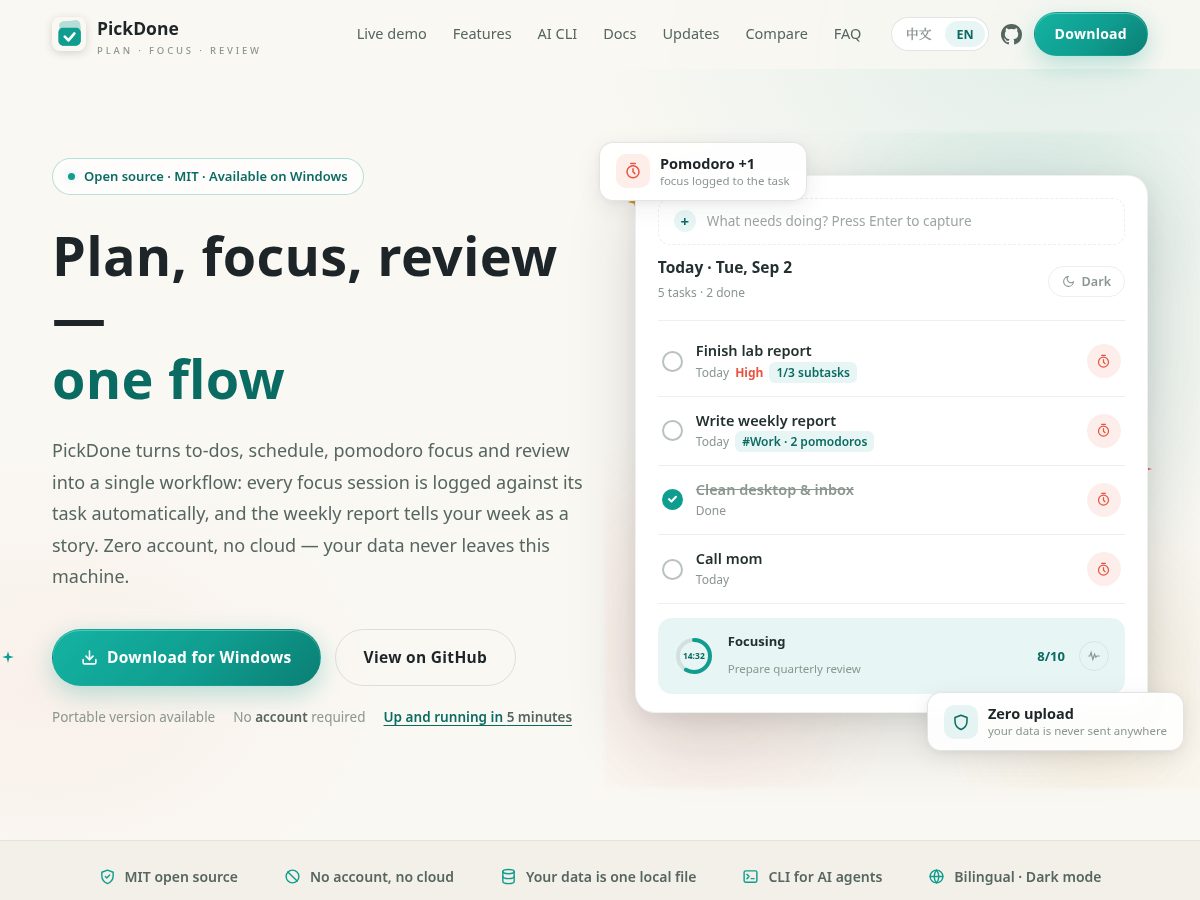Viewport: 1200px width, 900px height.
Task: Click the activity pulse icon in Focusing card
Action: pyautogui.click(x=1094, y=656)
